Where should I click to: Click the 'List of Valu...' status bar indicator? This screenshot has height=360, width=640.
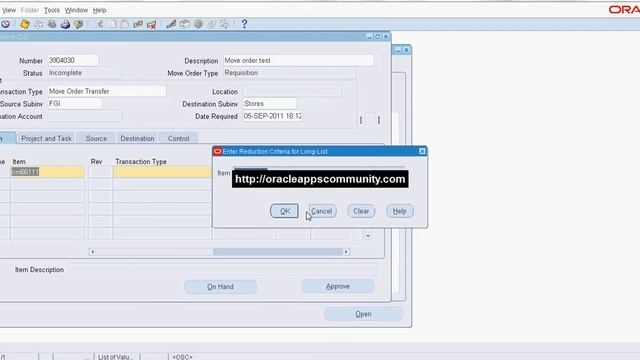[x=116, y=357]
